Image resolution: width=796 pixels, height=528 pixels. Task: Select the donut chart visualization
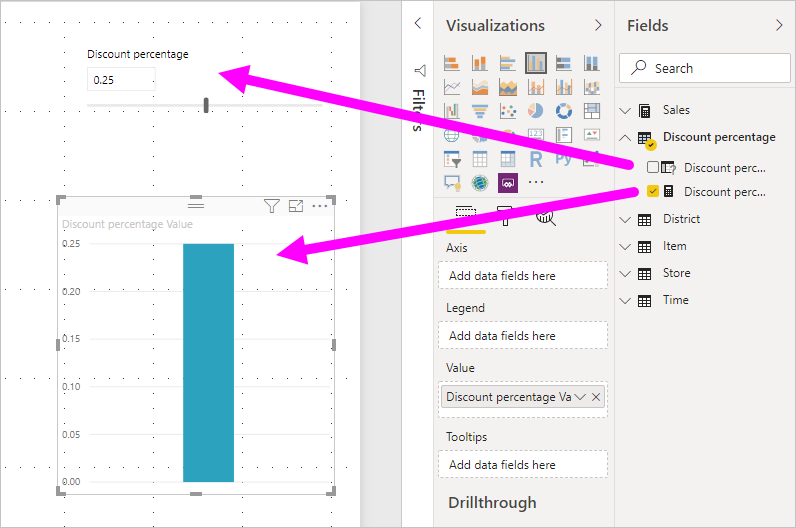pyautogui.click(x=563, y=111)
